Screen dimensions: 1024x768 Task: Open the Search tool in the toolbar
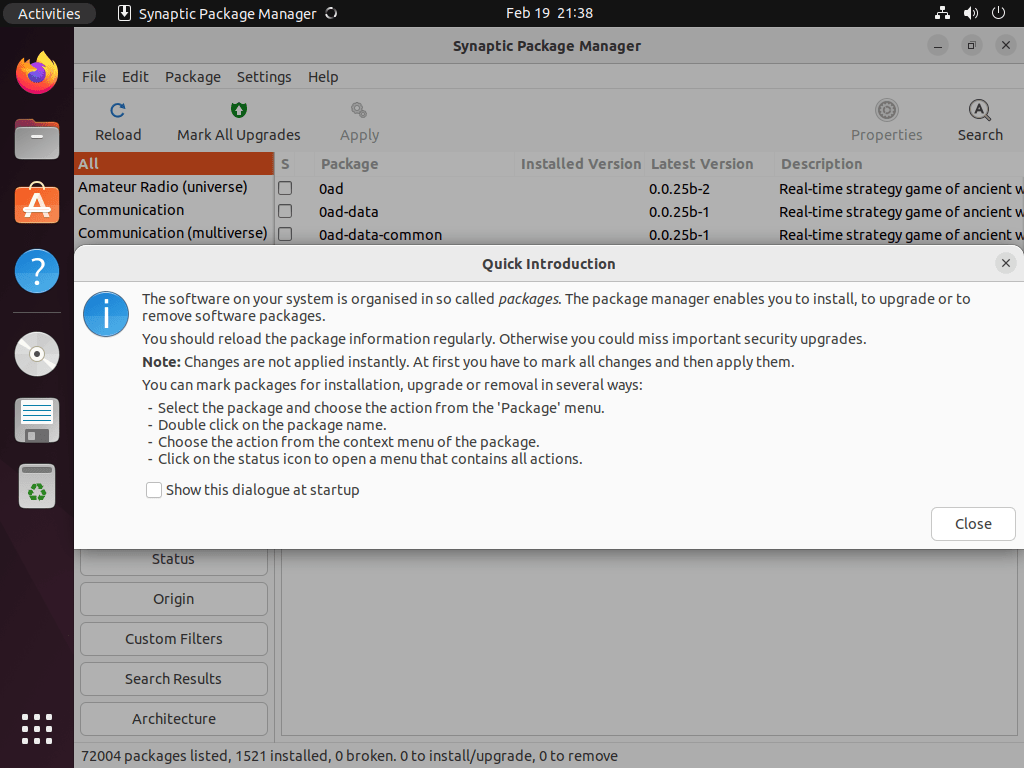click(x=979, y=120)
